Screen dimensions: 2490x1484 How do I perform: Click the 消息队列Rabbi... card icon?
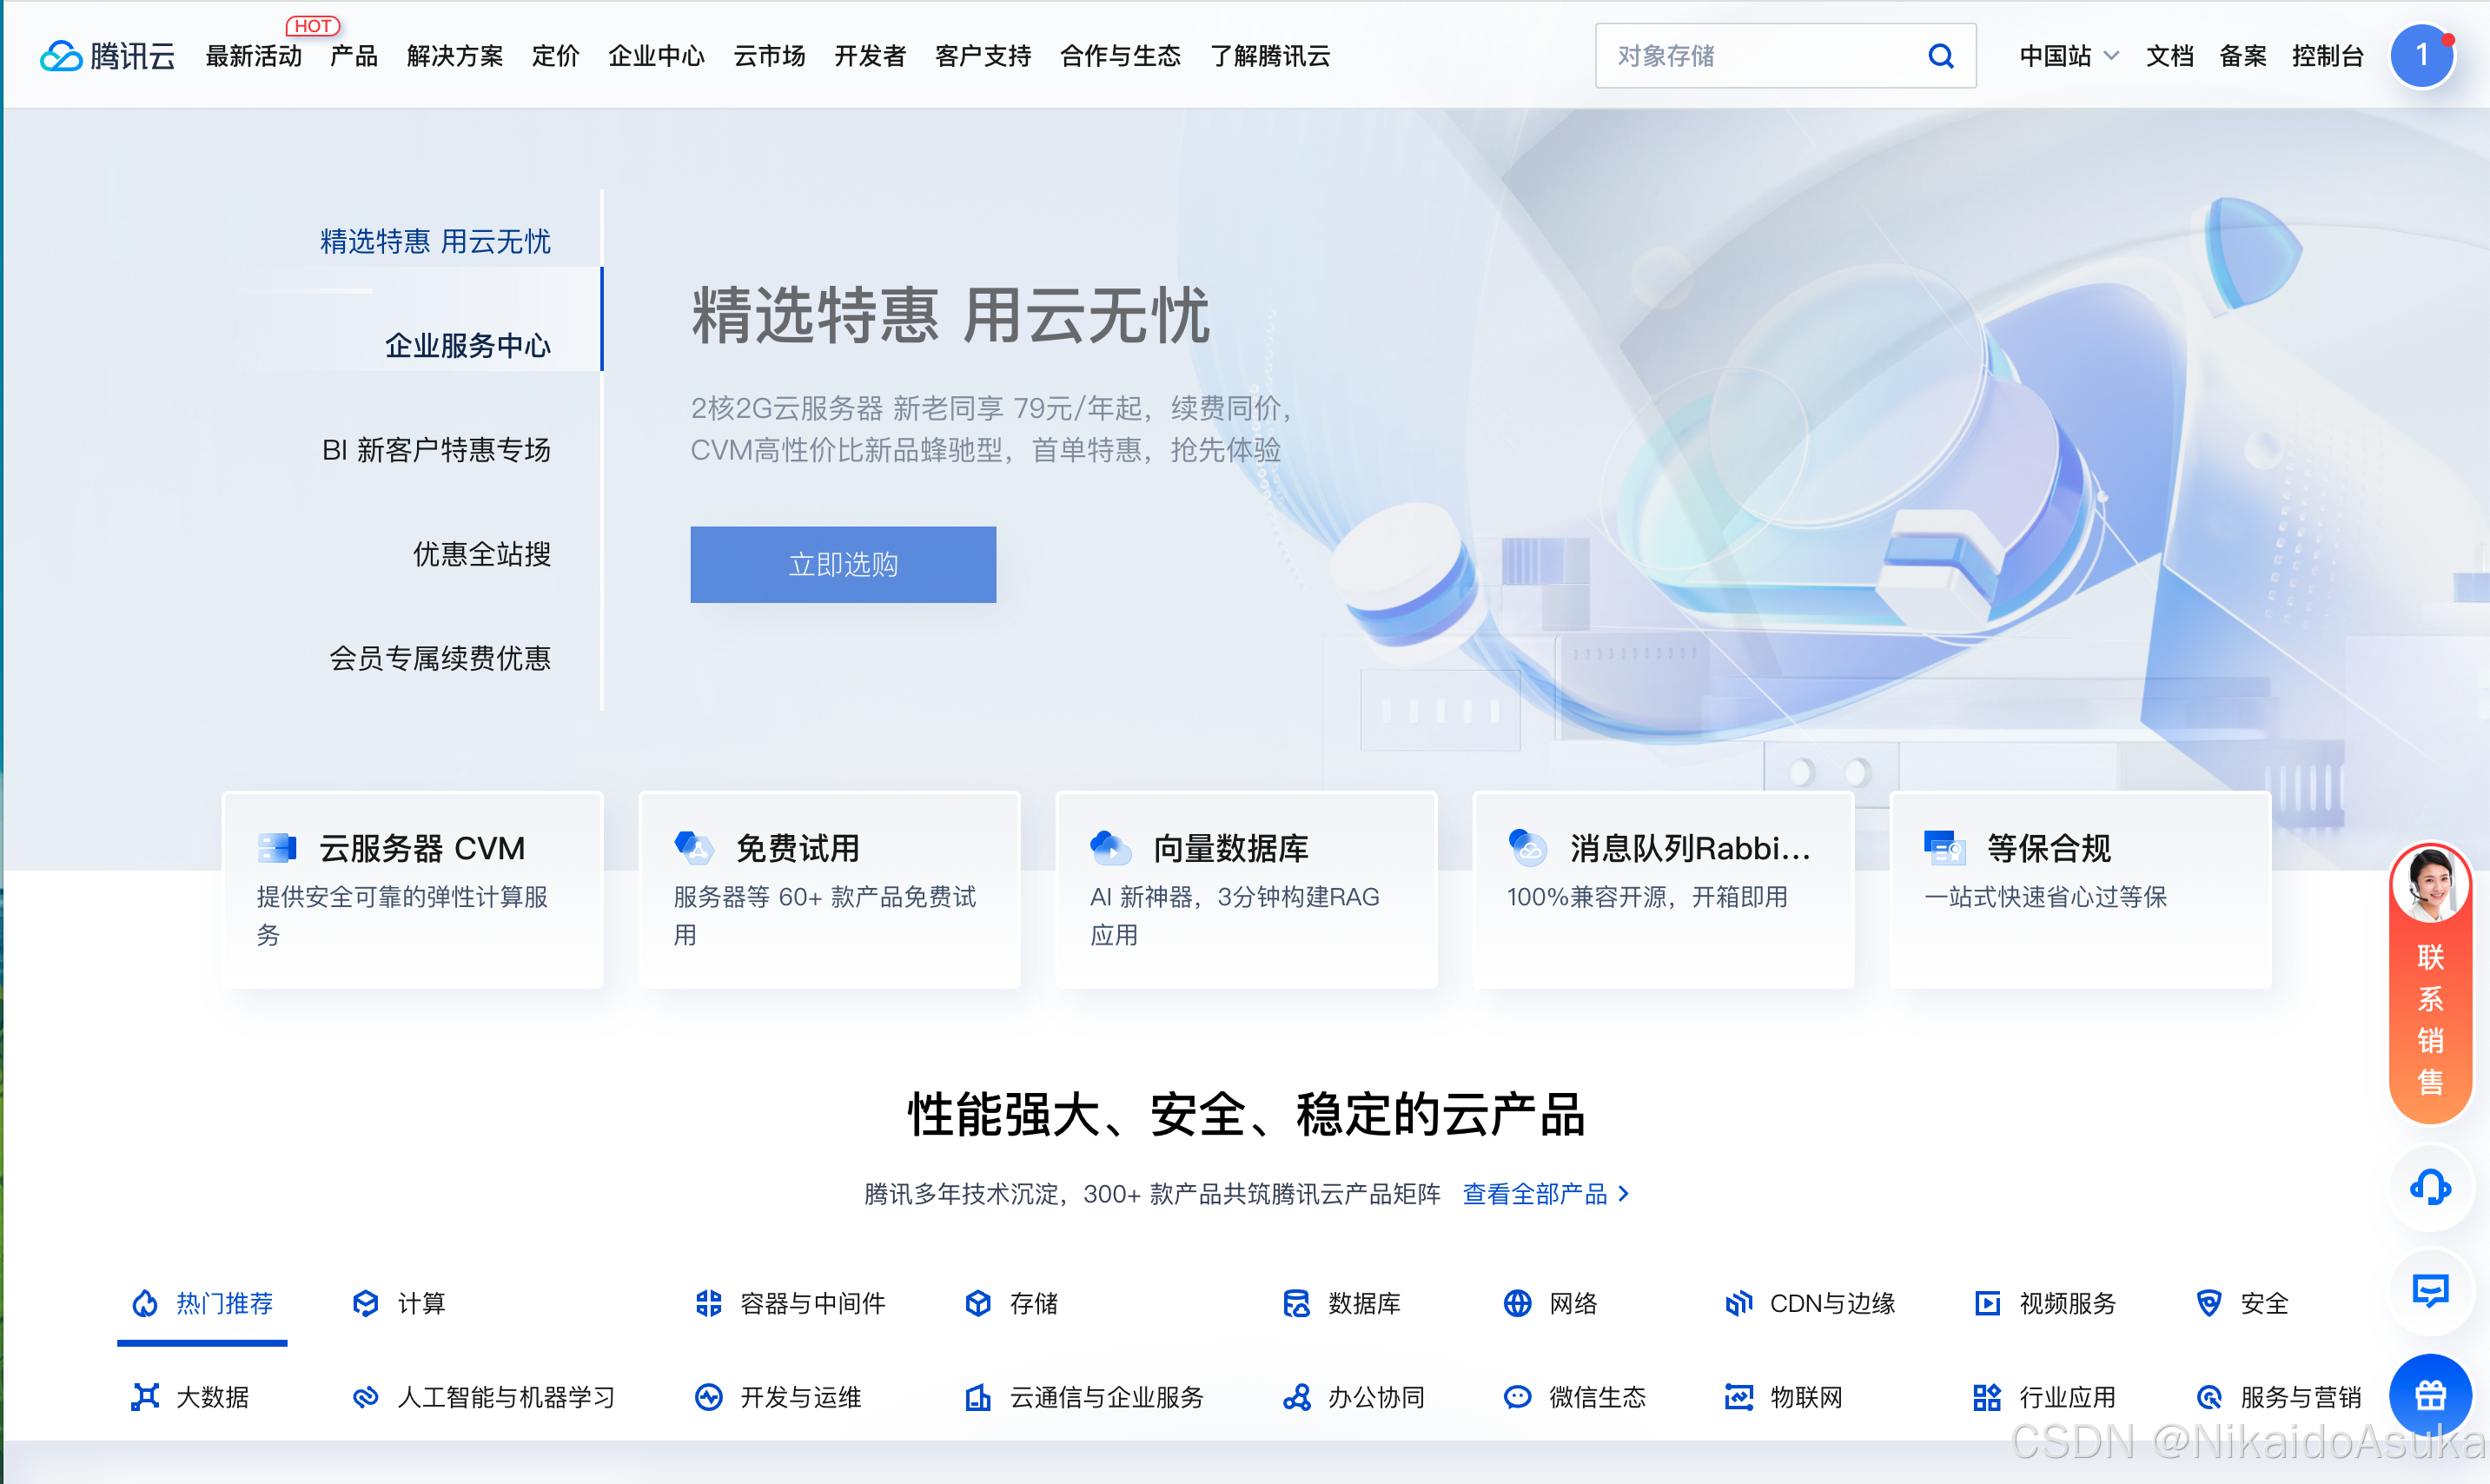point(1527,847)
